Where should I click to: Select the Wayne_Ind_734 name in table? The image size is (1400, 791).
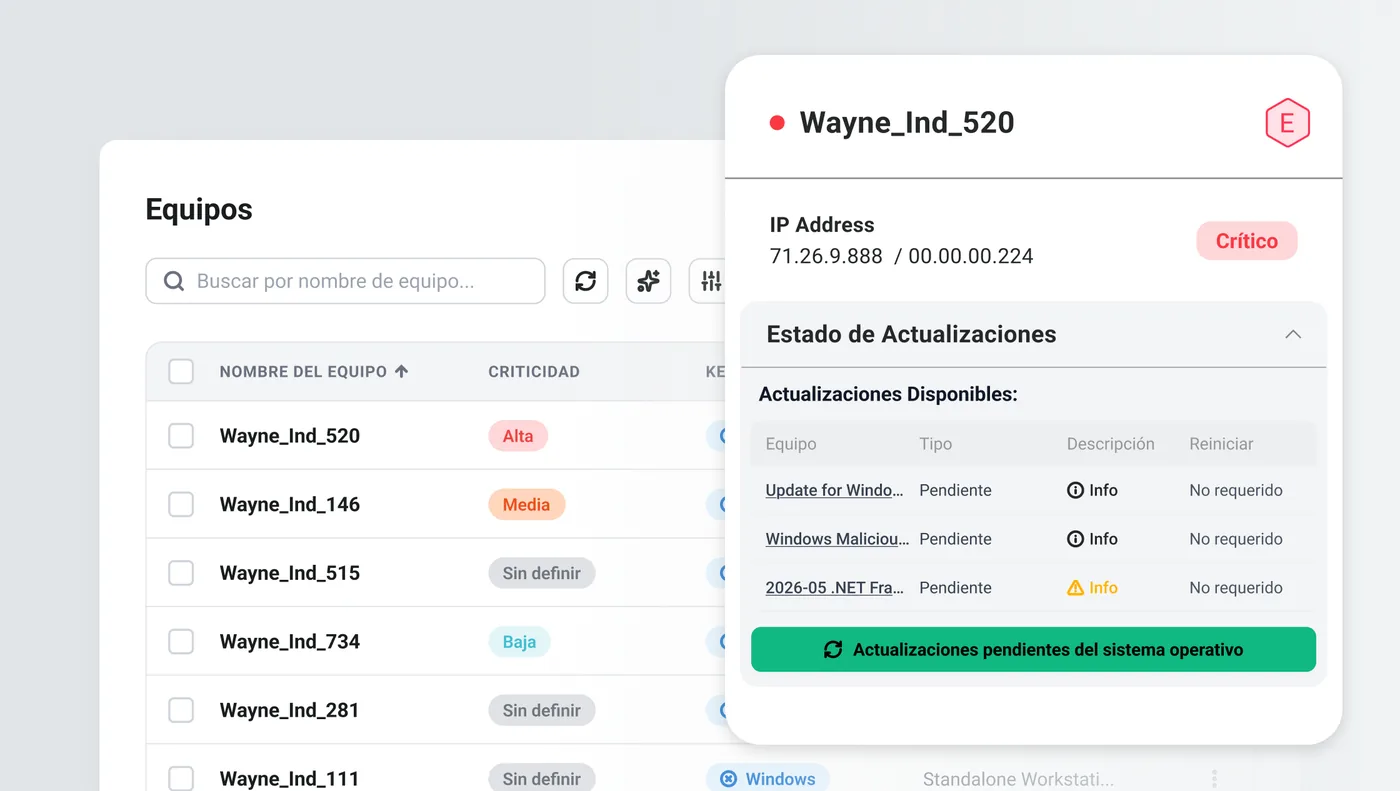[290, 641]
